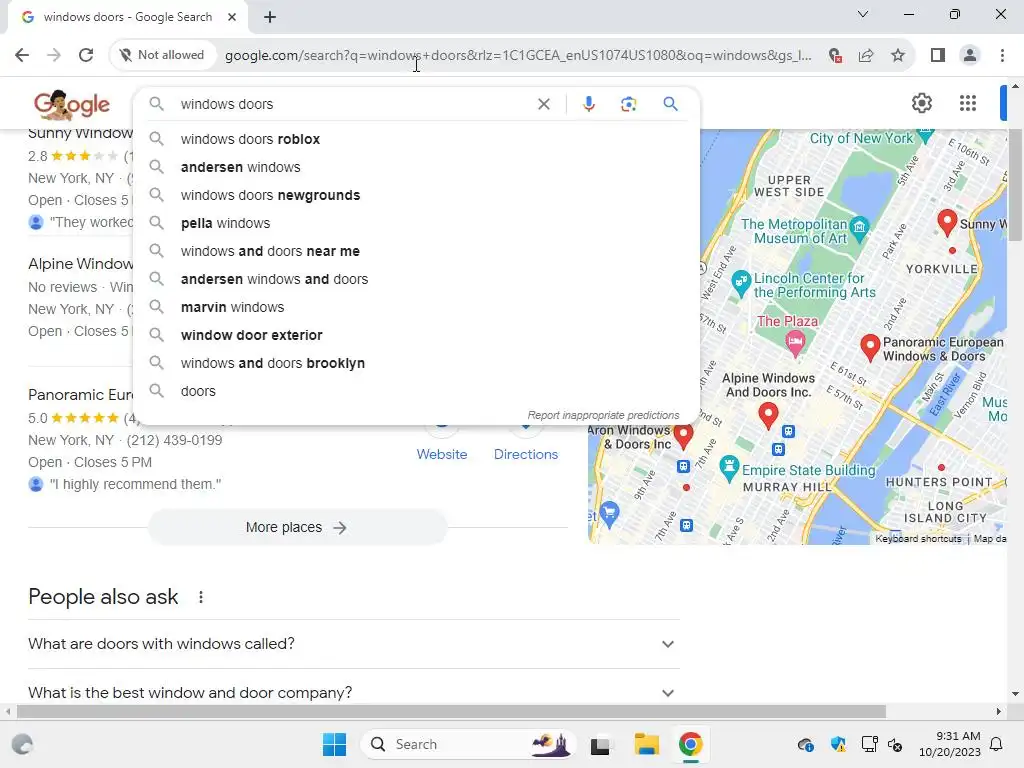
Task: Open People also ask options dots
Action: coord(200,597)
